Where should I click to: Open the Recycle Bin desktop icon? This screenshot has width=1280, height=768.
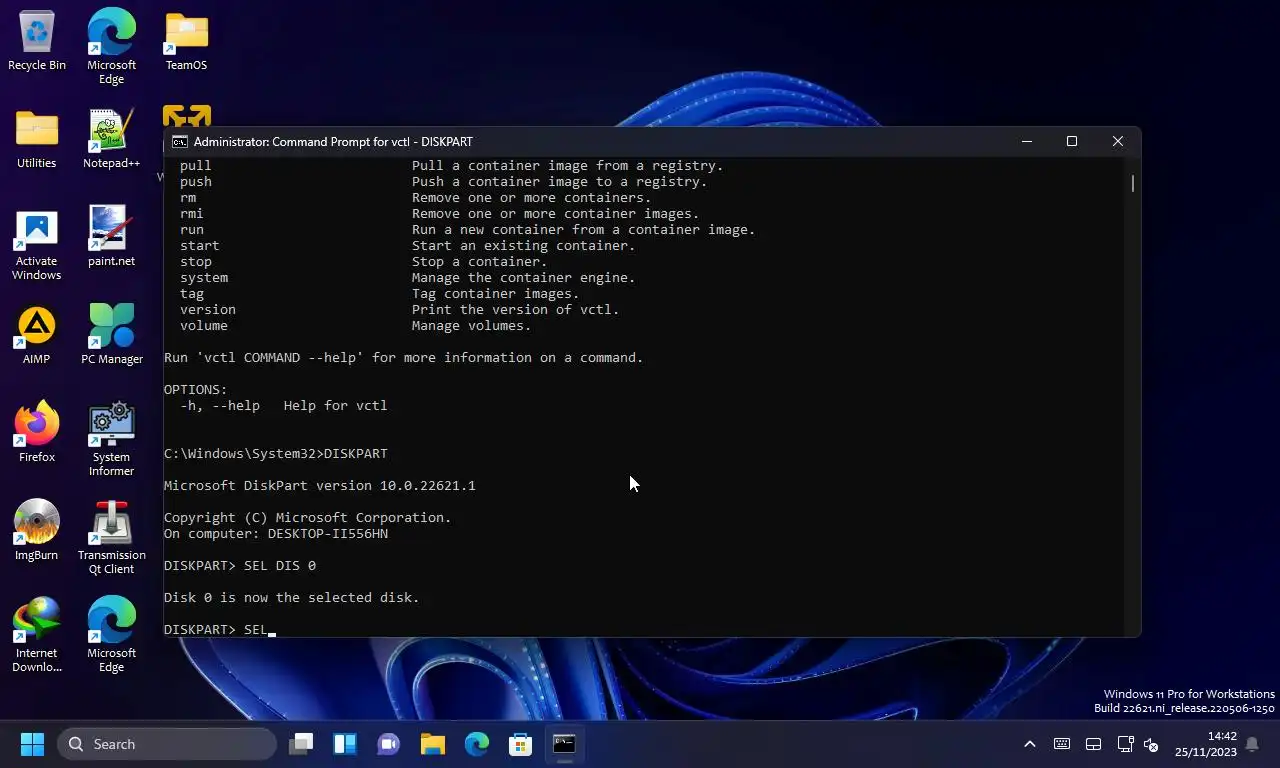37,41
